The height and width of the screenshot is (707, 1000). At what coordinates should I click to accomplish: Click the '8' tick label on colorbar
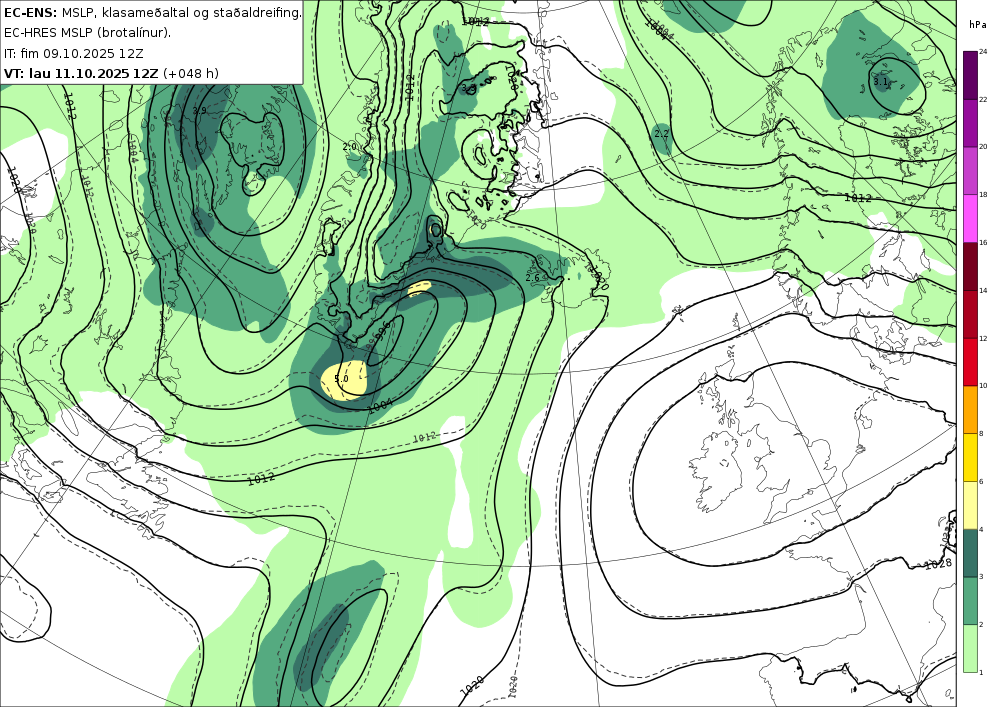click(981, 434)
